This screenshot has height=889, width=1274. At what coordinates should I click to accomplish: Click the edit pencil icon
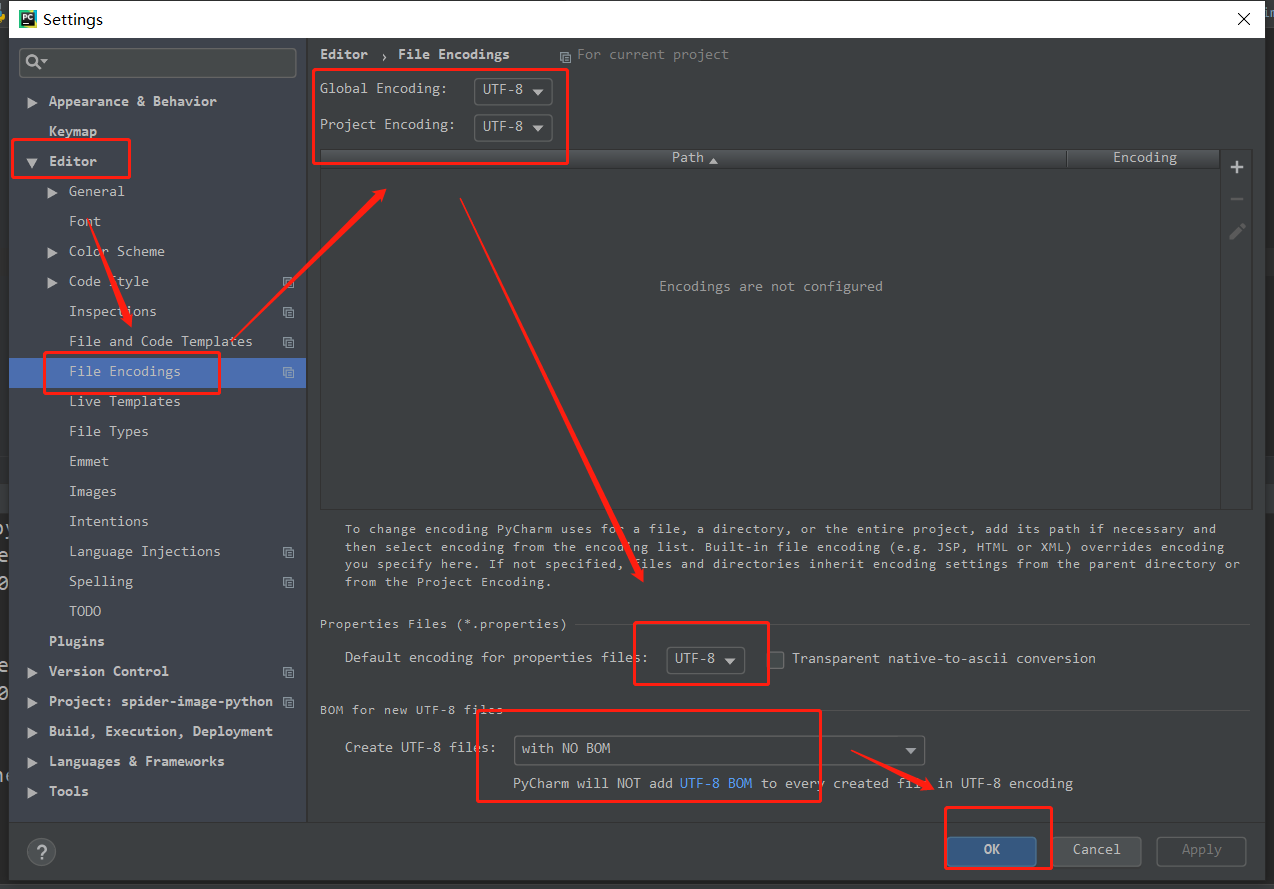(x=1237, y=231)
